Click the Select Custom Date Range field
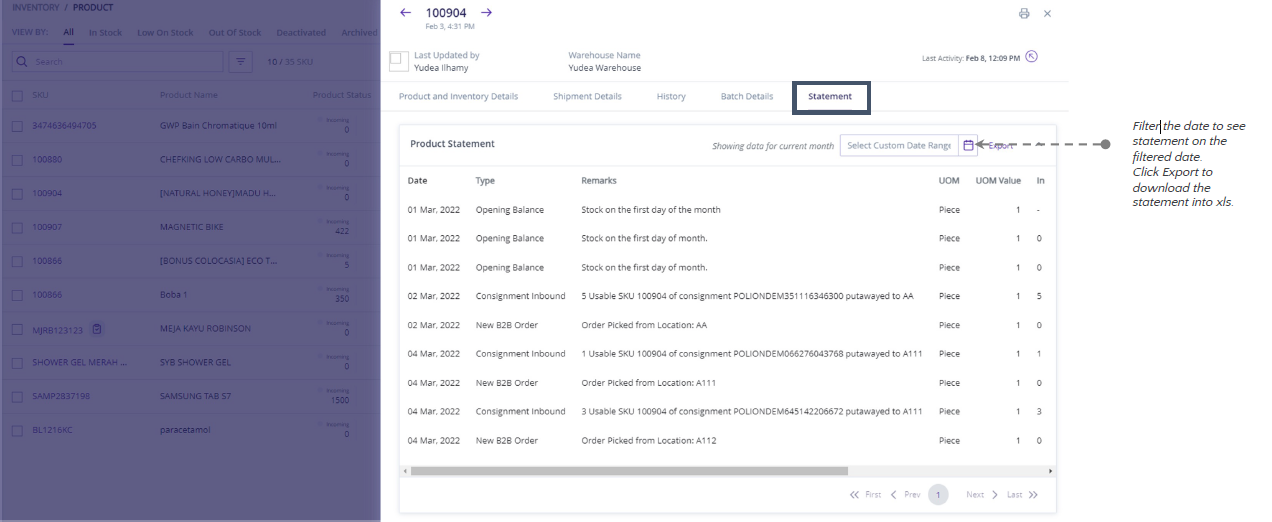 tap(899, 146)
